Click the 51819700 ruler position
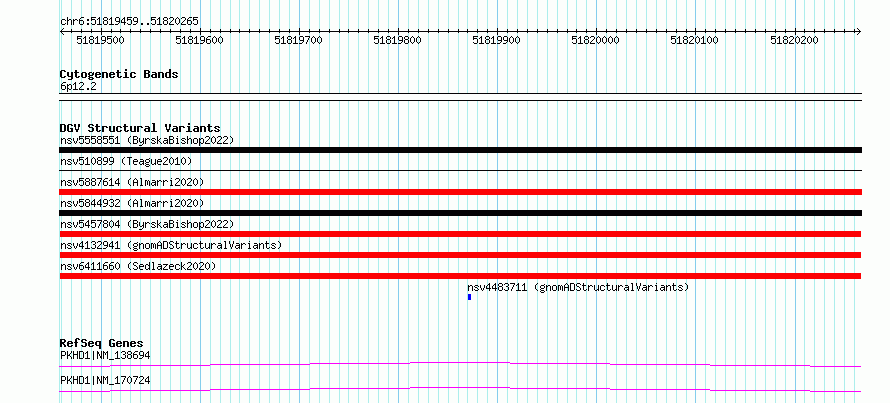The height and width of the screenshot is (403, 890). 298,40
